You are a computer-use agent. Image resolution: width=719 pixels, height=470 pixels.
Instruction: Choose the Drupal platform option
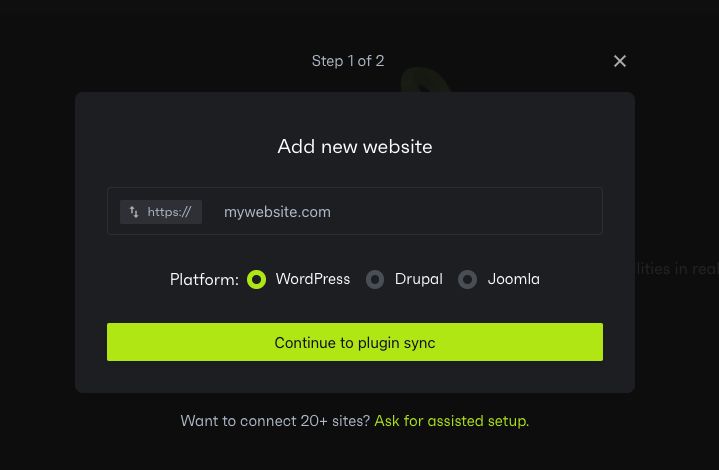pyautogui.click(x=375, y=279)
